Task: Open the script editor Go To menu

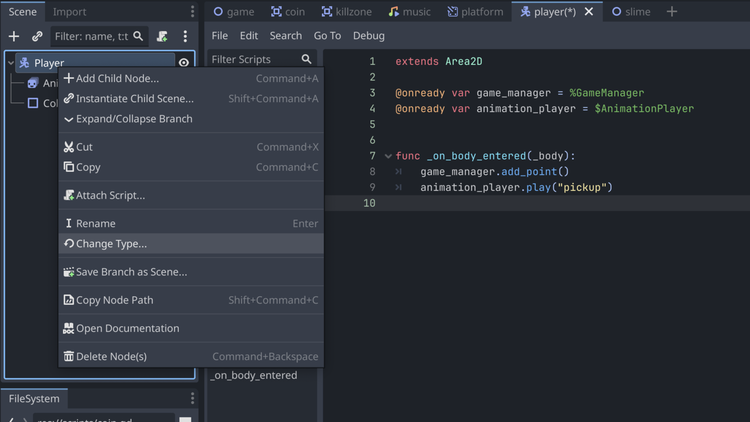Action: [327, 36]
